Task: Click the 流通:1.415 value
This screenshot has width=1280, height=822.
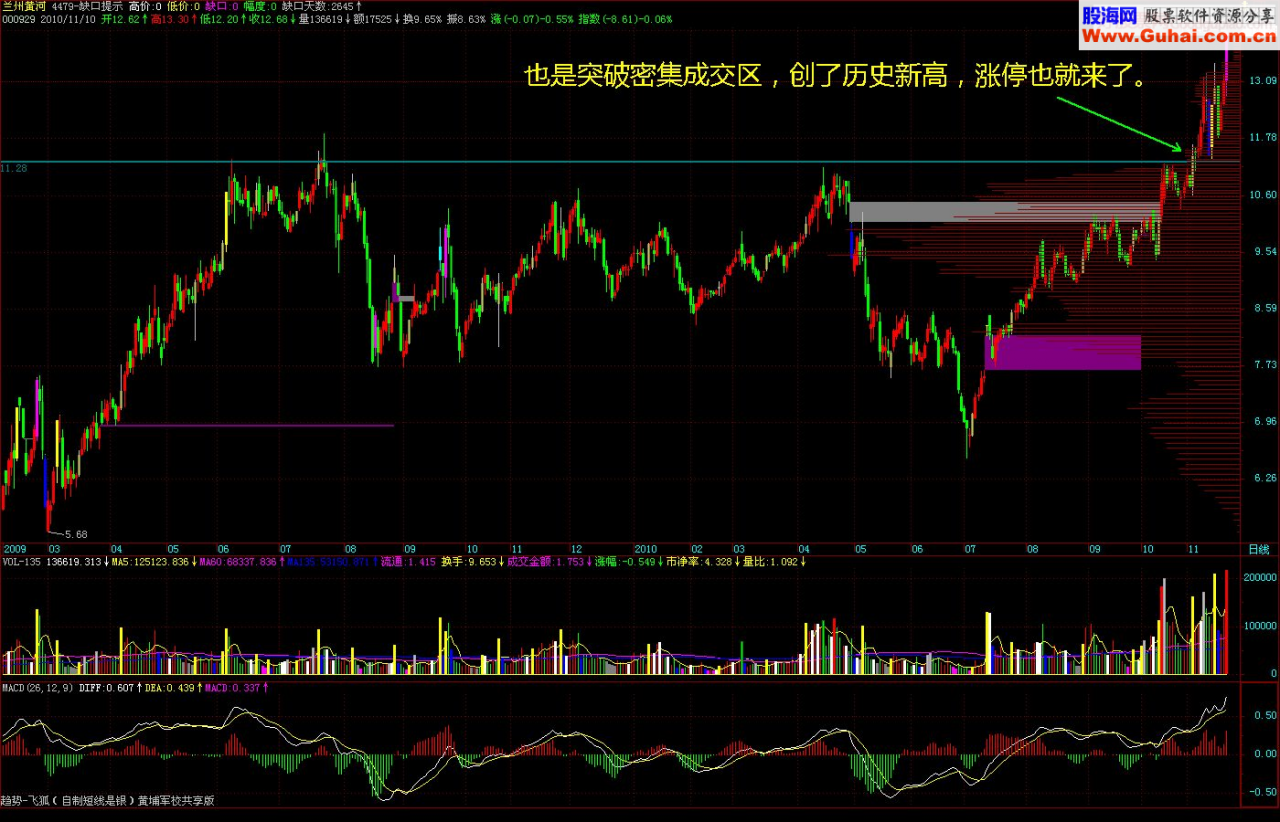Action: (x=410, y=562)
